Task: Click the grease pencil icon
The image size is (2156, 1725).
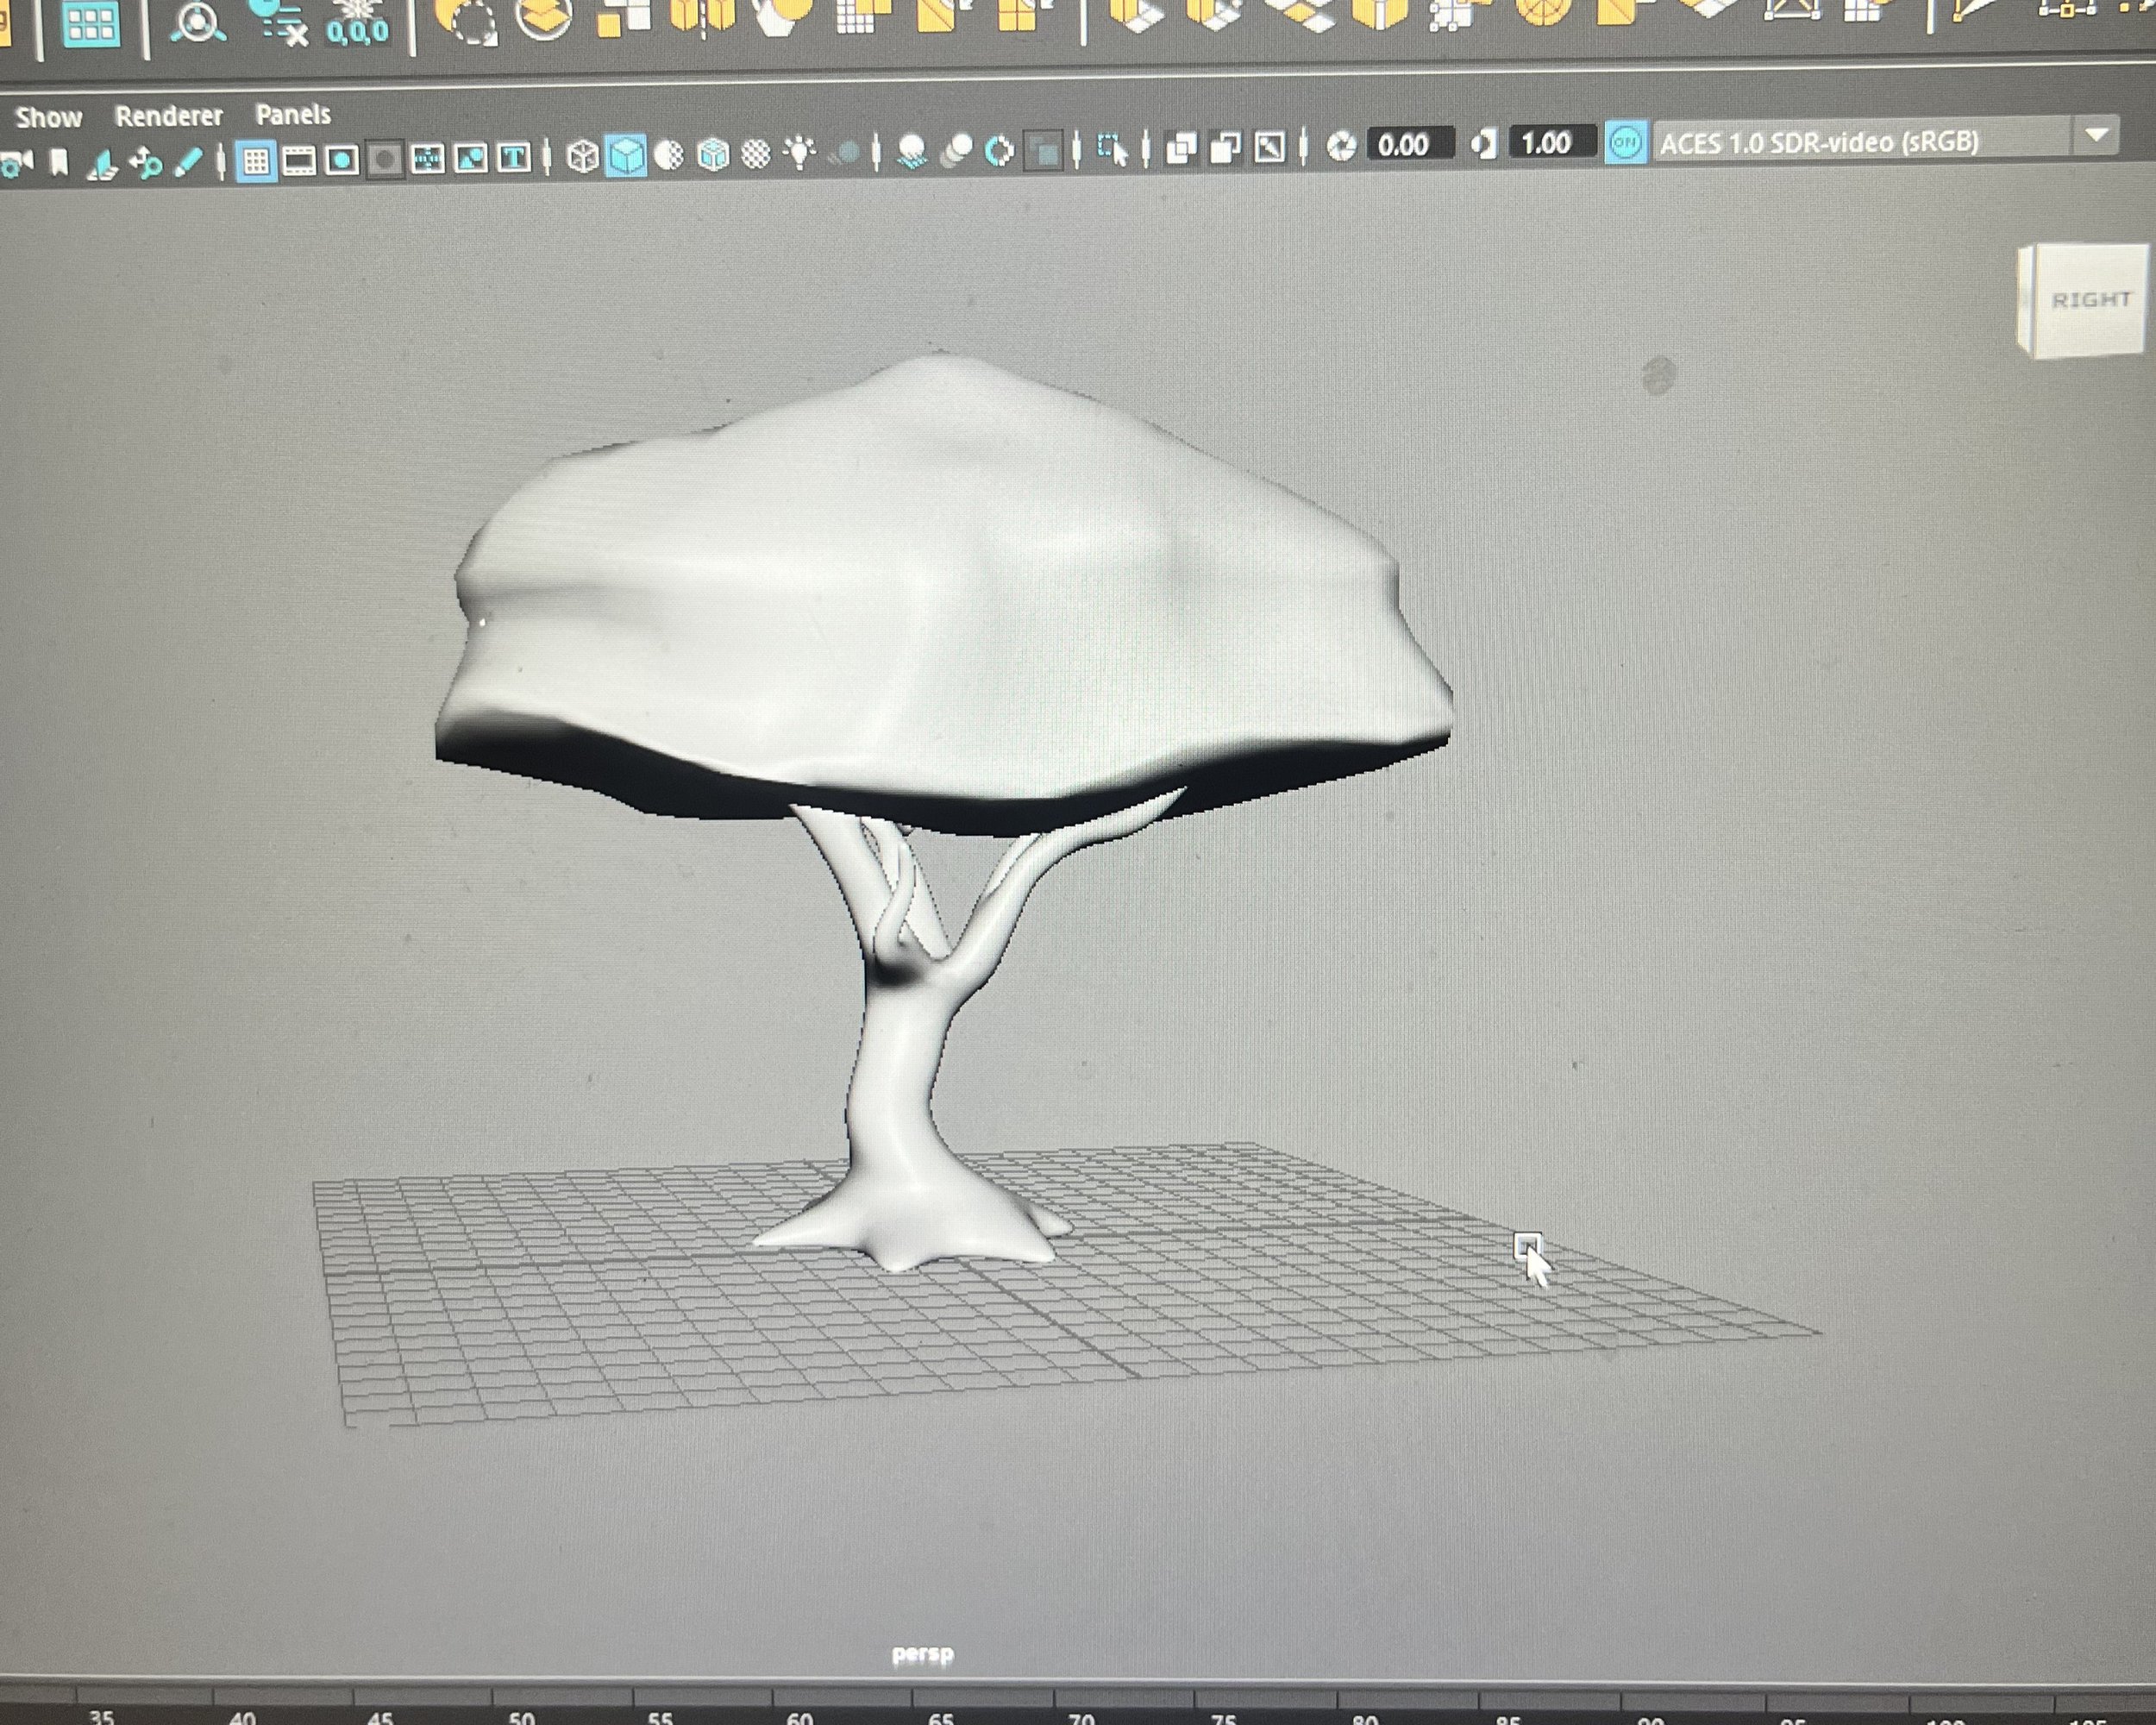Action: pyautogui.click(x=188, y=162)
